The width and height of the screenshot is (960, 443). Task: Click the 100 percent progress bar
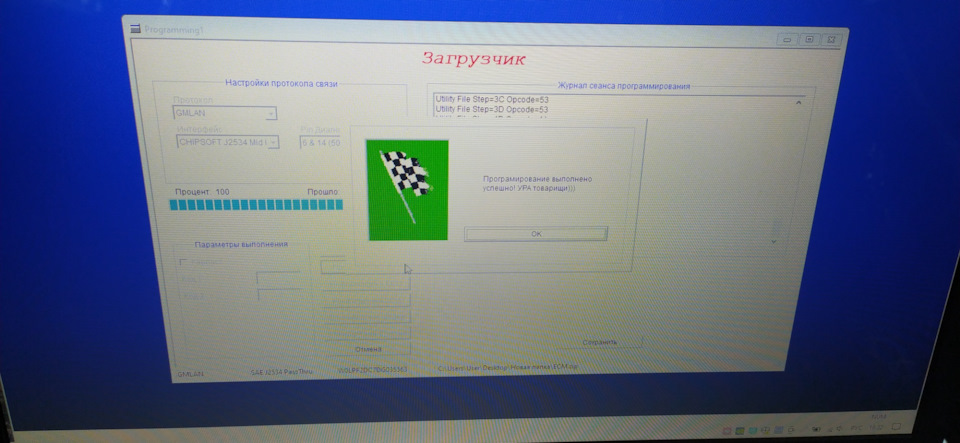(x=256, y=204)
